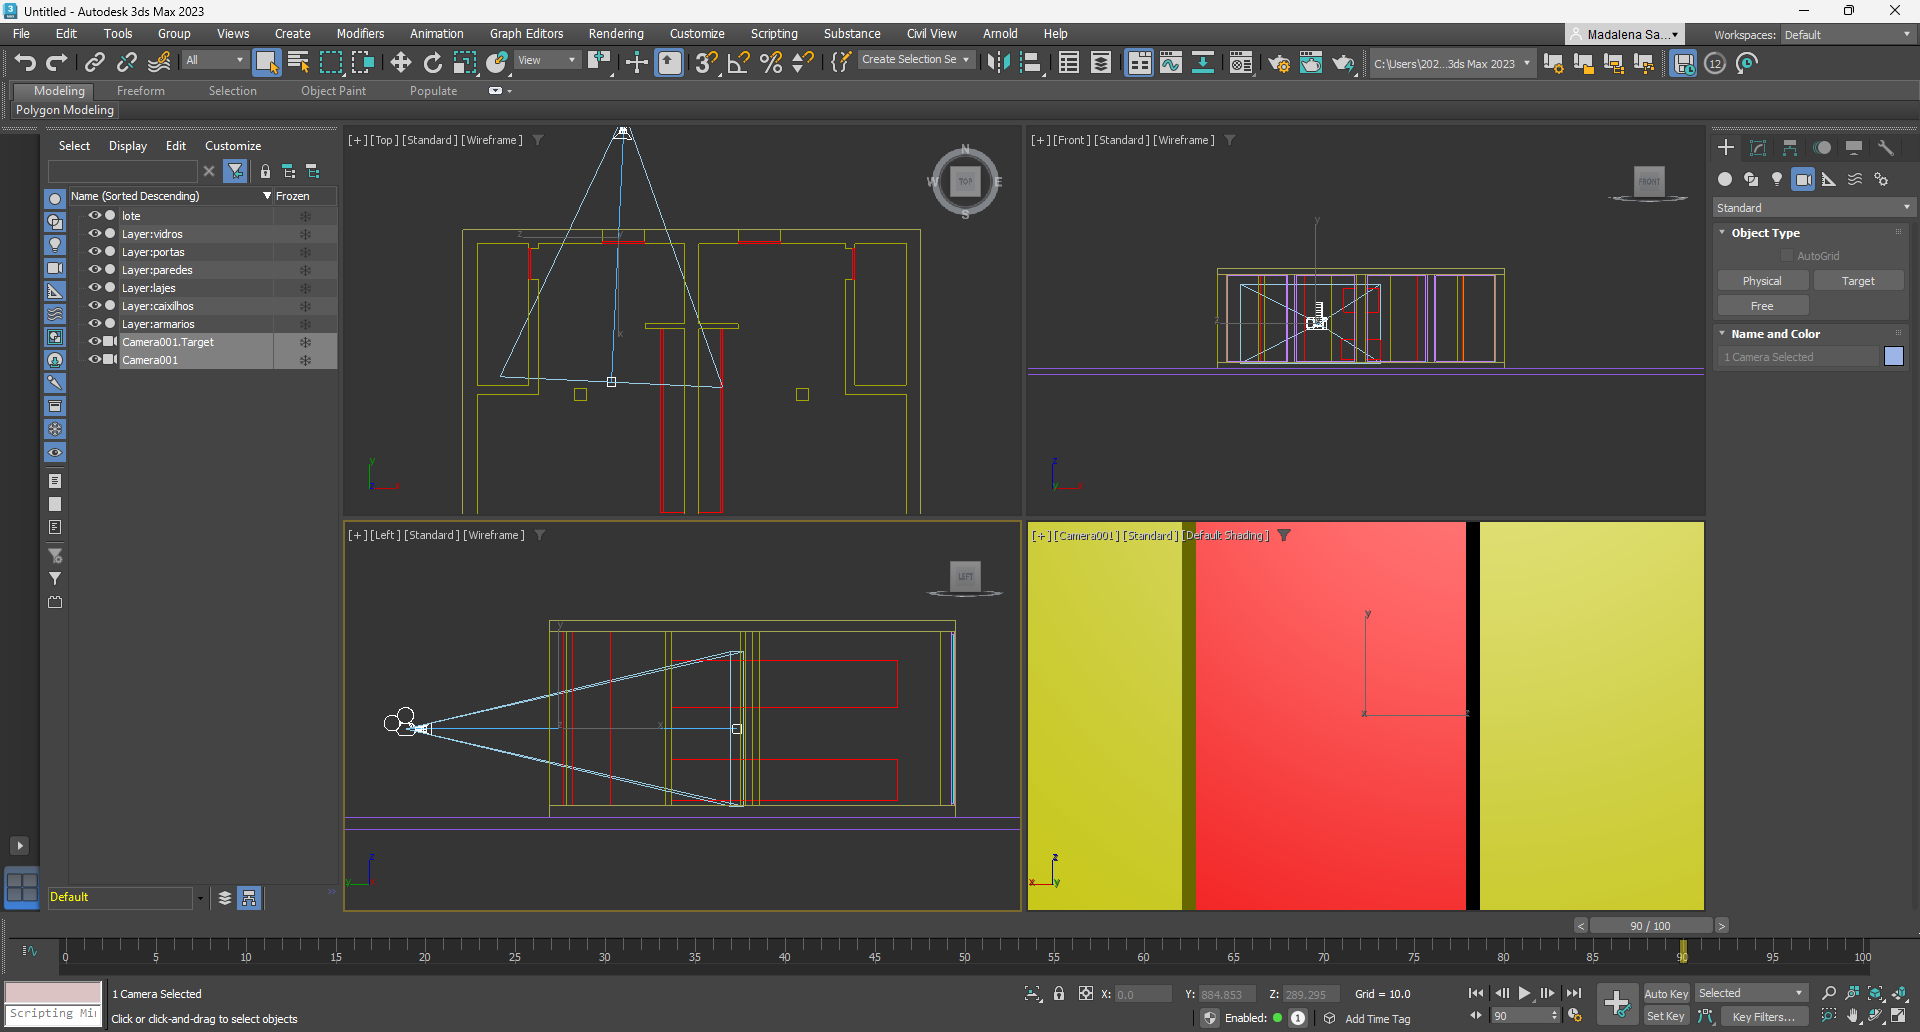Screen dimensions: 1920x1032
Task: Select the Move tool
Action: coord(401,63)
